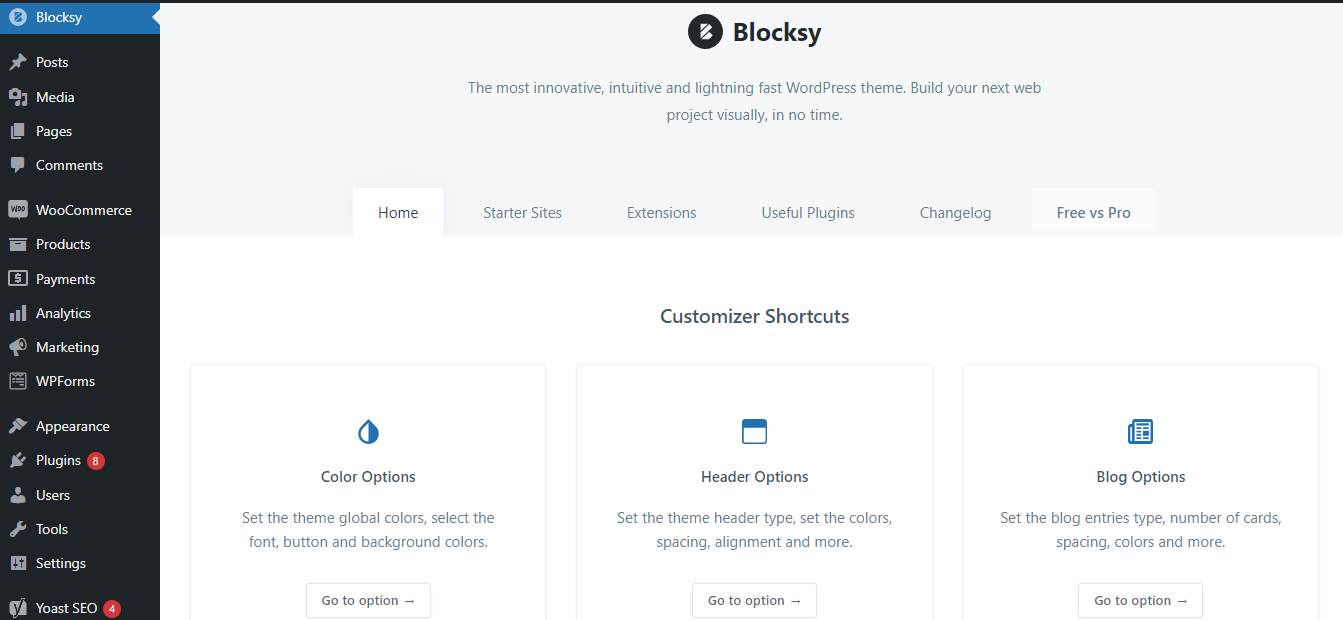This screenshot has width=1343, height=620.
Task: Click the Analytics bar chart icon
Action: coord(18,313)
